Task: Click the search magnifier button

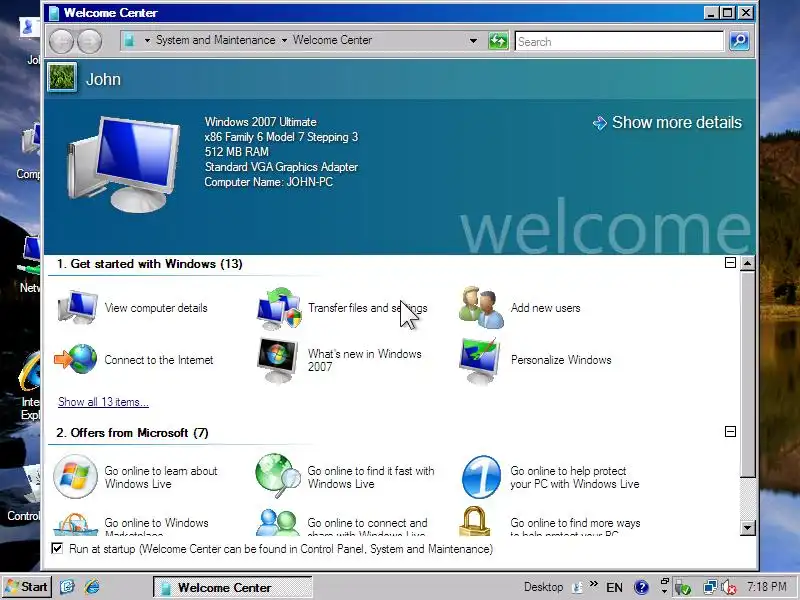Action: pos(739,41)
